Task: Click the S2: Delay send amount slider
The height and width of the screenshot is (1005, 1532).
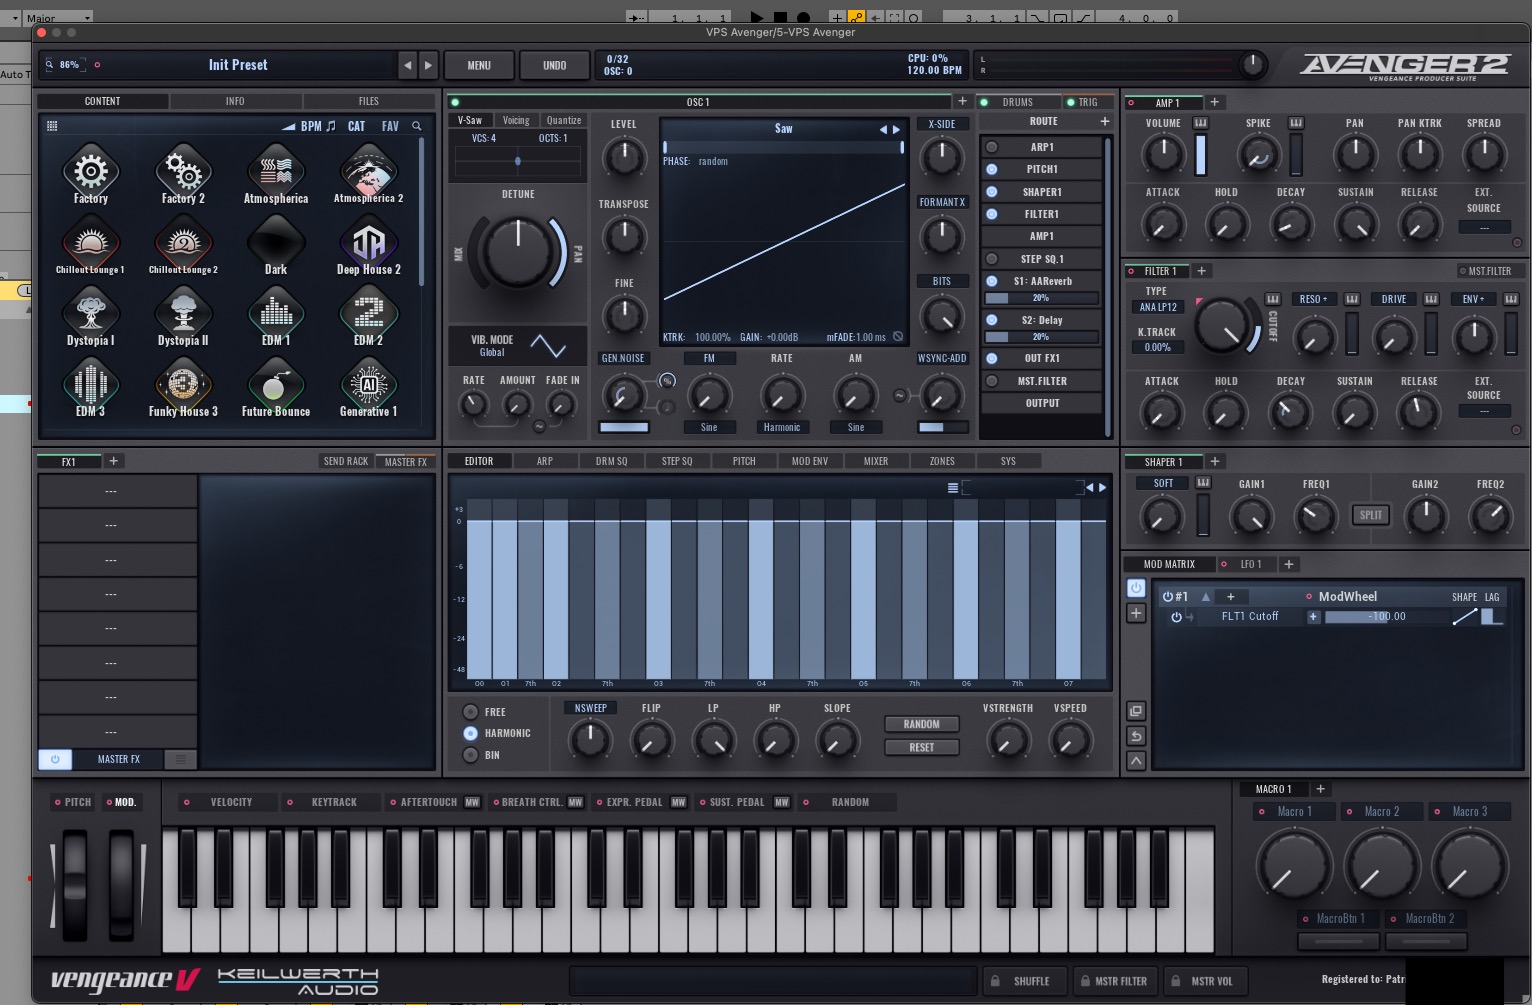Action: [x=1041, y=337]
